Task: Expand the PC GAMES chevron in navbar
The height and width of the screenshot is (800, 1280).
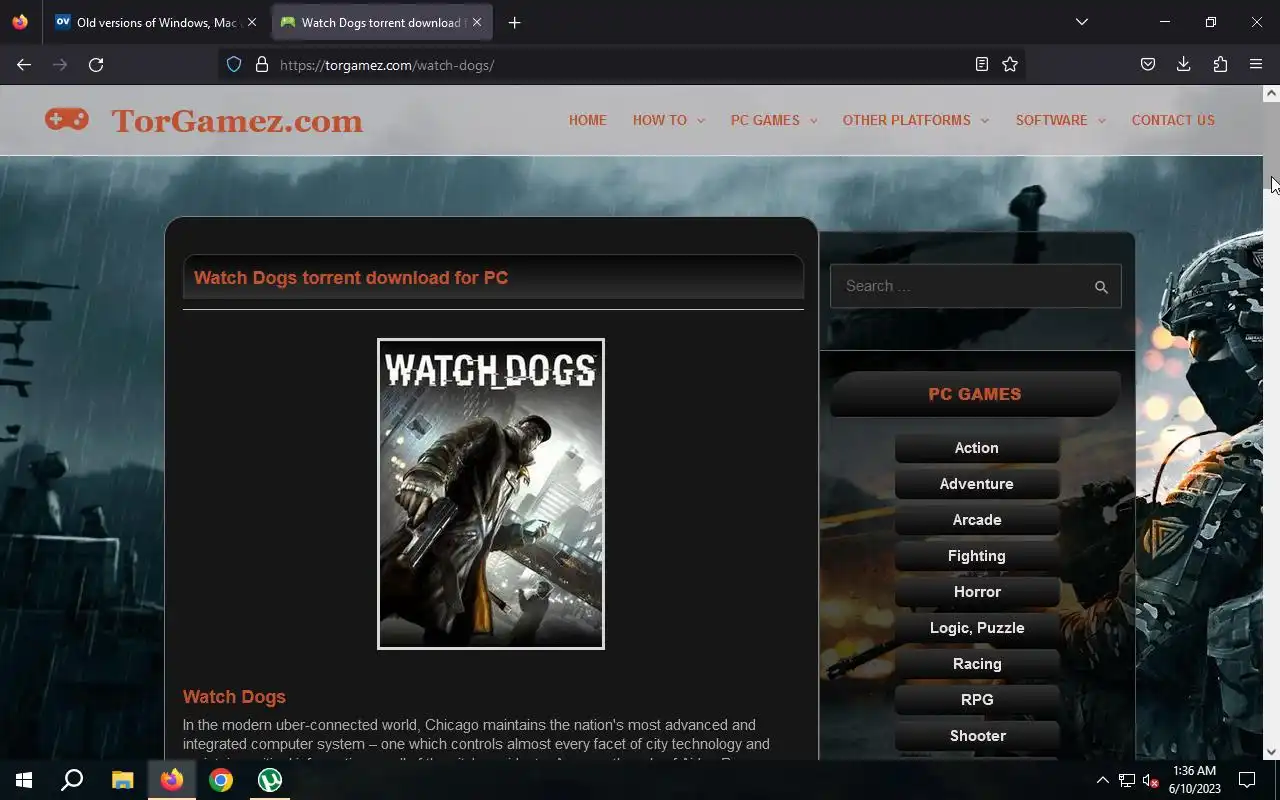Action: coord(814,121)
